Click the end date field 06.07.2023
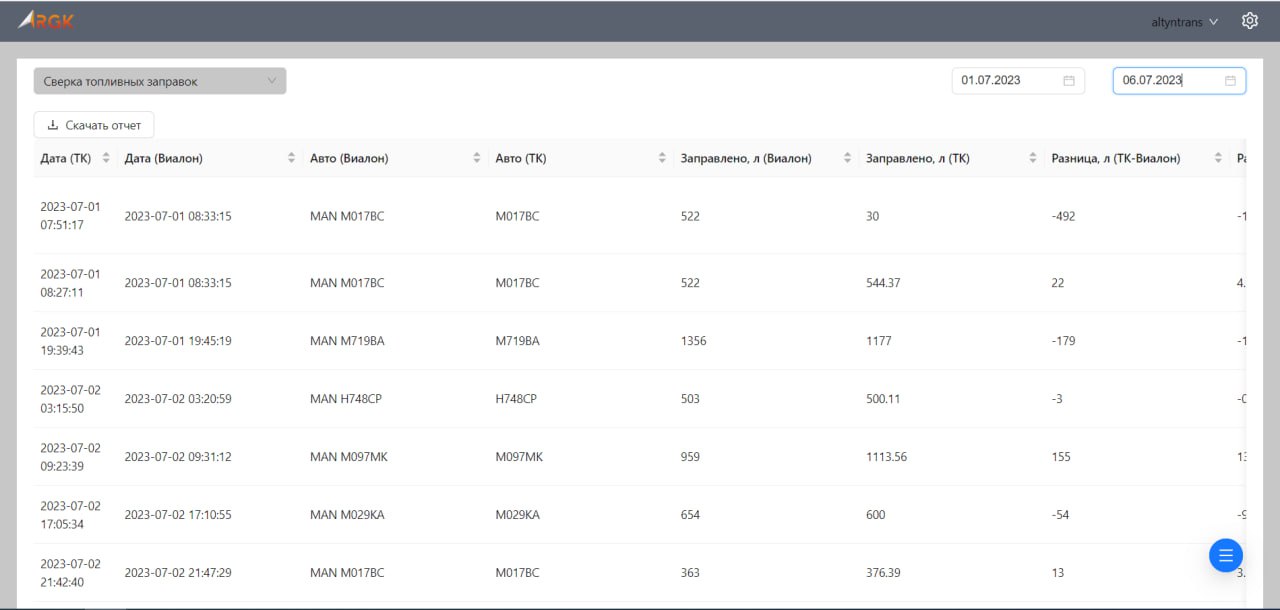1280x610 pixels. click(x=1179, y=80)
